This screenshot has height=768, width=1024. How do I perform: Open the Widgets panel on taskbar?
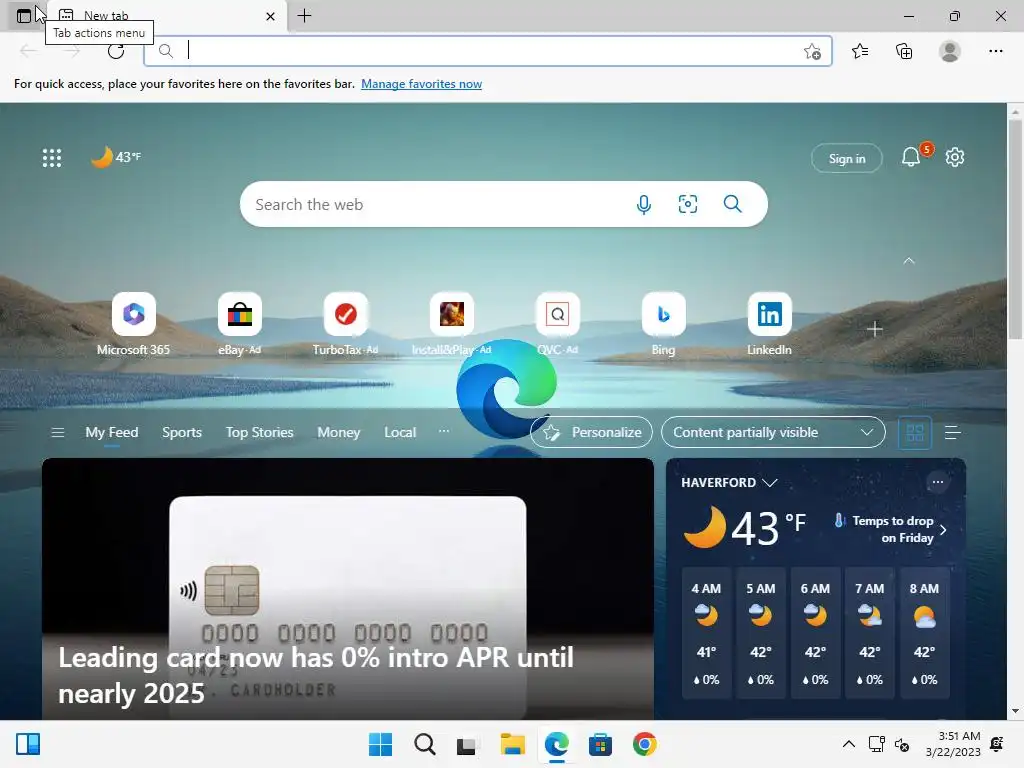[x=28, y=744]
